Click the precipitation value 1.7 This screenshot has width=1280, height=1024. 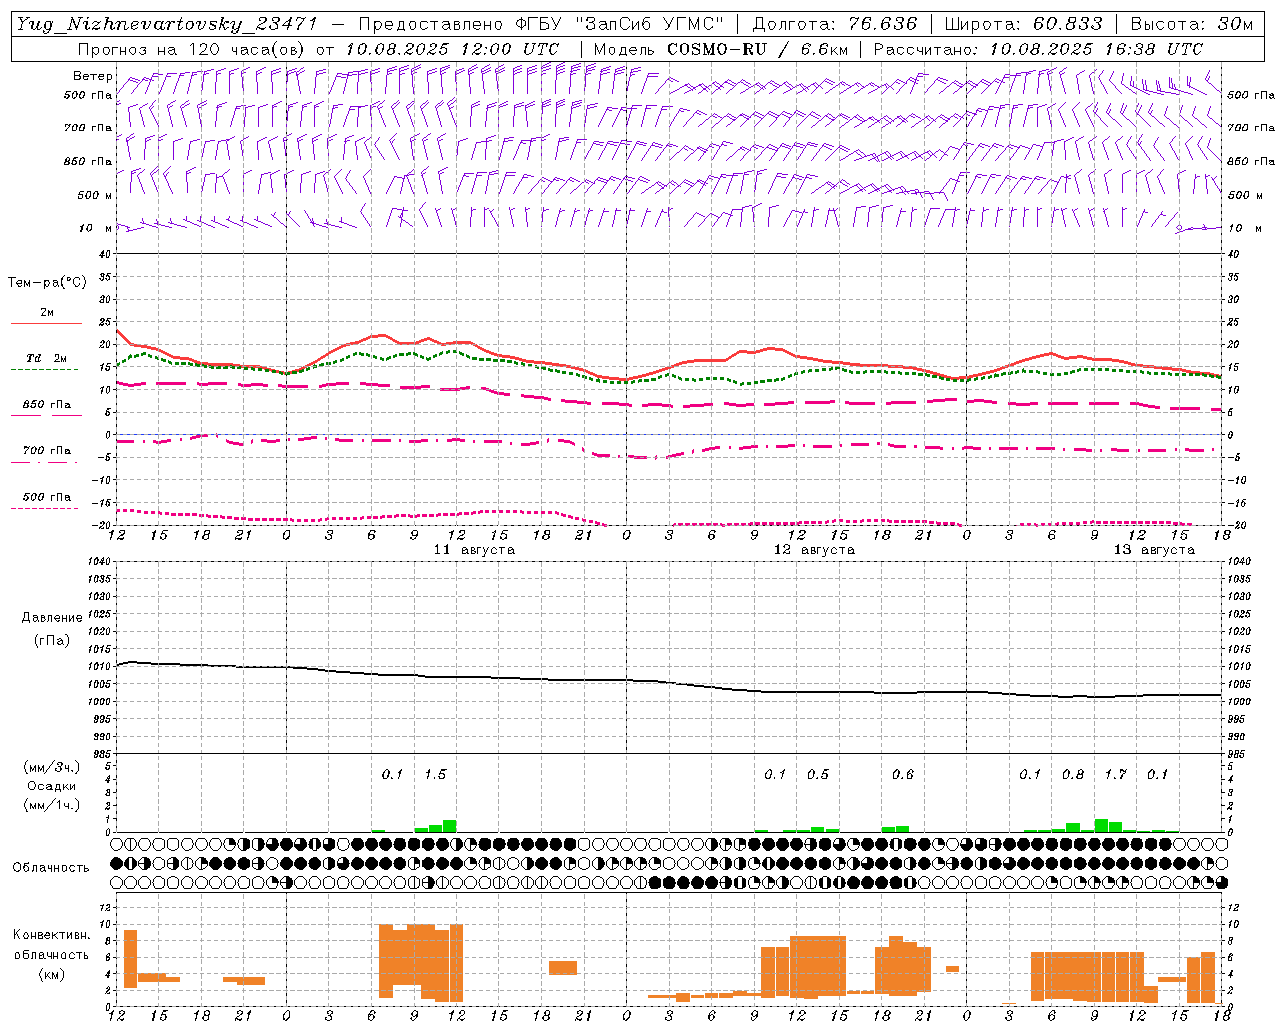1116,774
